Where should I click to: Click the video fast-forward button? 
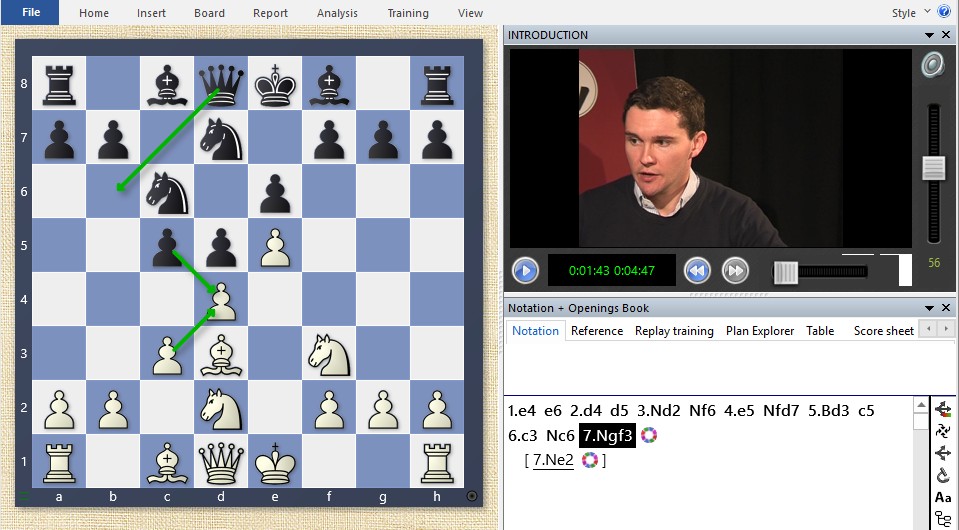735,270
